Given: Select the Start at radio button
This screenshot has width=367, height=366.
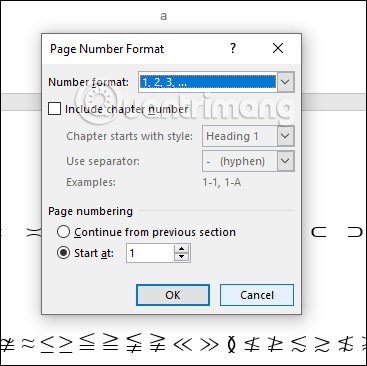Looking at the screenshot, I should click(x=63, y=253).
